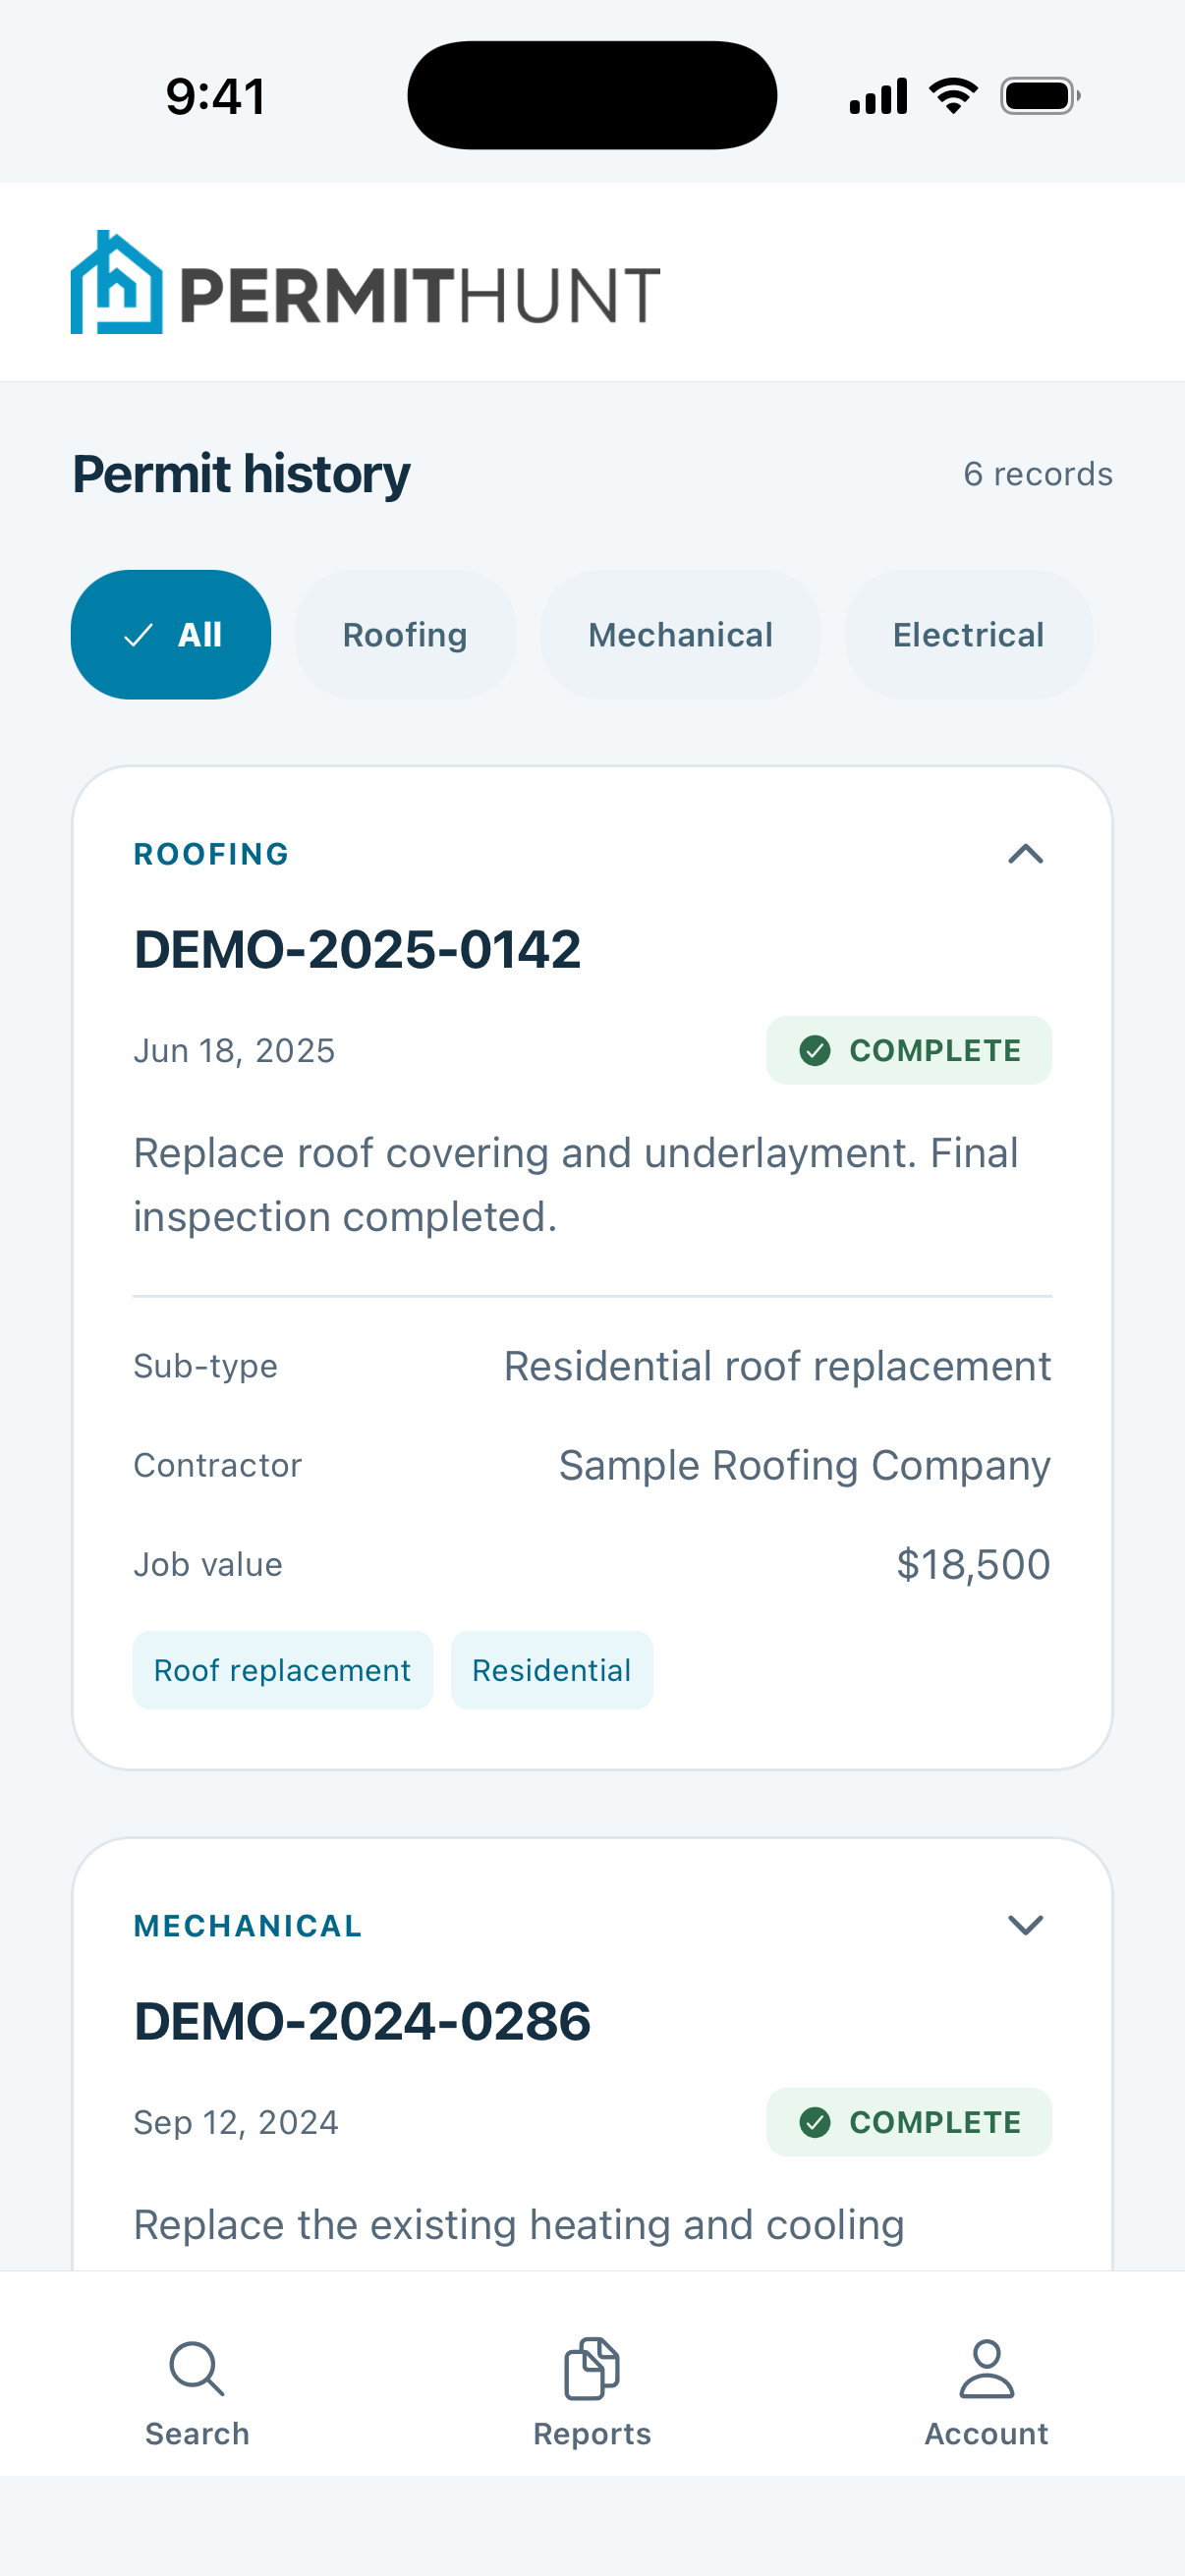Tap the Job value field label
This screenshot has width=1185, height=2576.
208,1564
